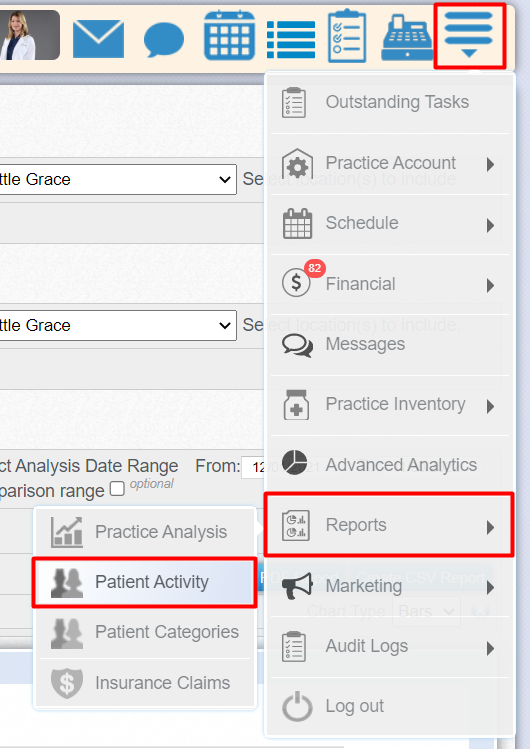Open second Grace location dropdown
This screenshot has height=749, width=530.
click(x=118, y=325)
